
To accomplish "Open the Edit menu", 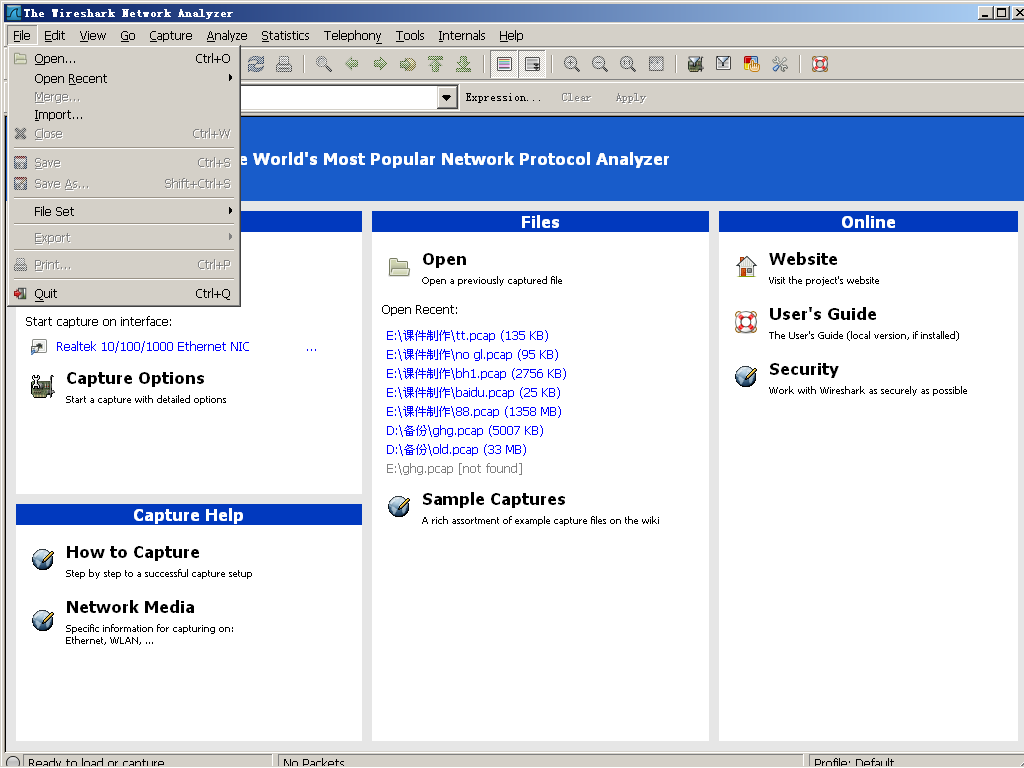I will pos(54,36).
